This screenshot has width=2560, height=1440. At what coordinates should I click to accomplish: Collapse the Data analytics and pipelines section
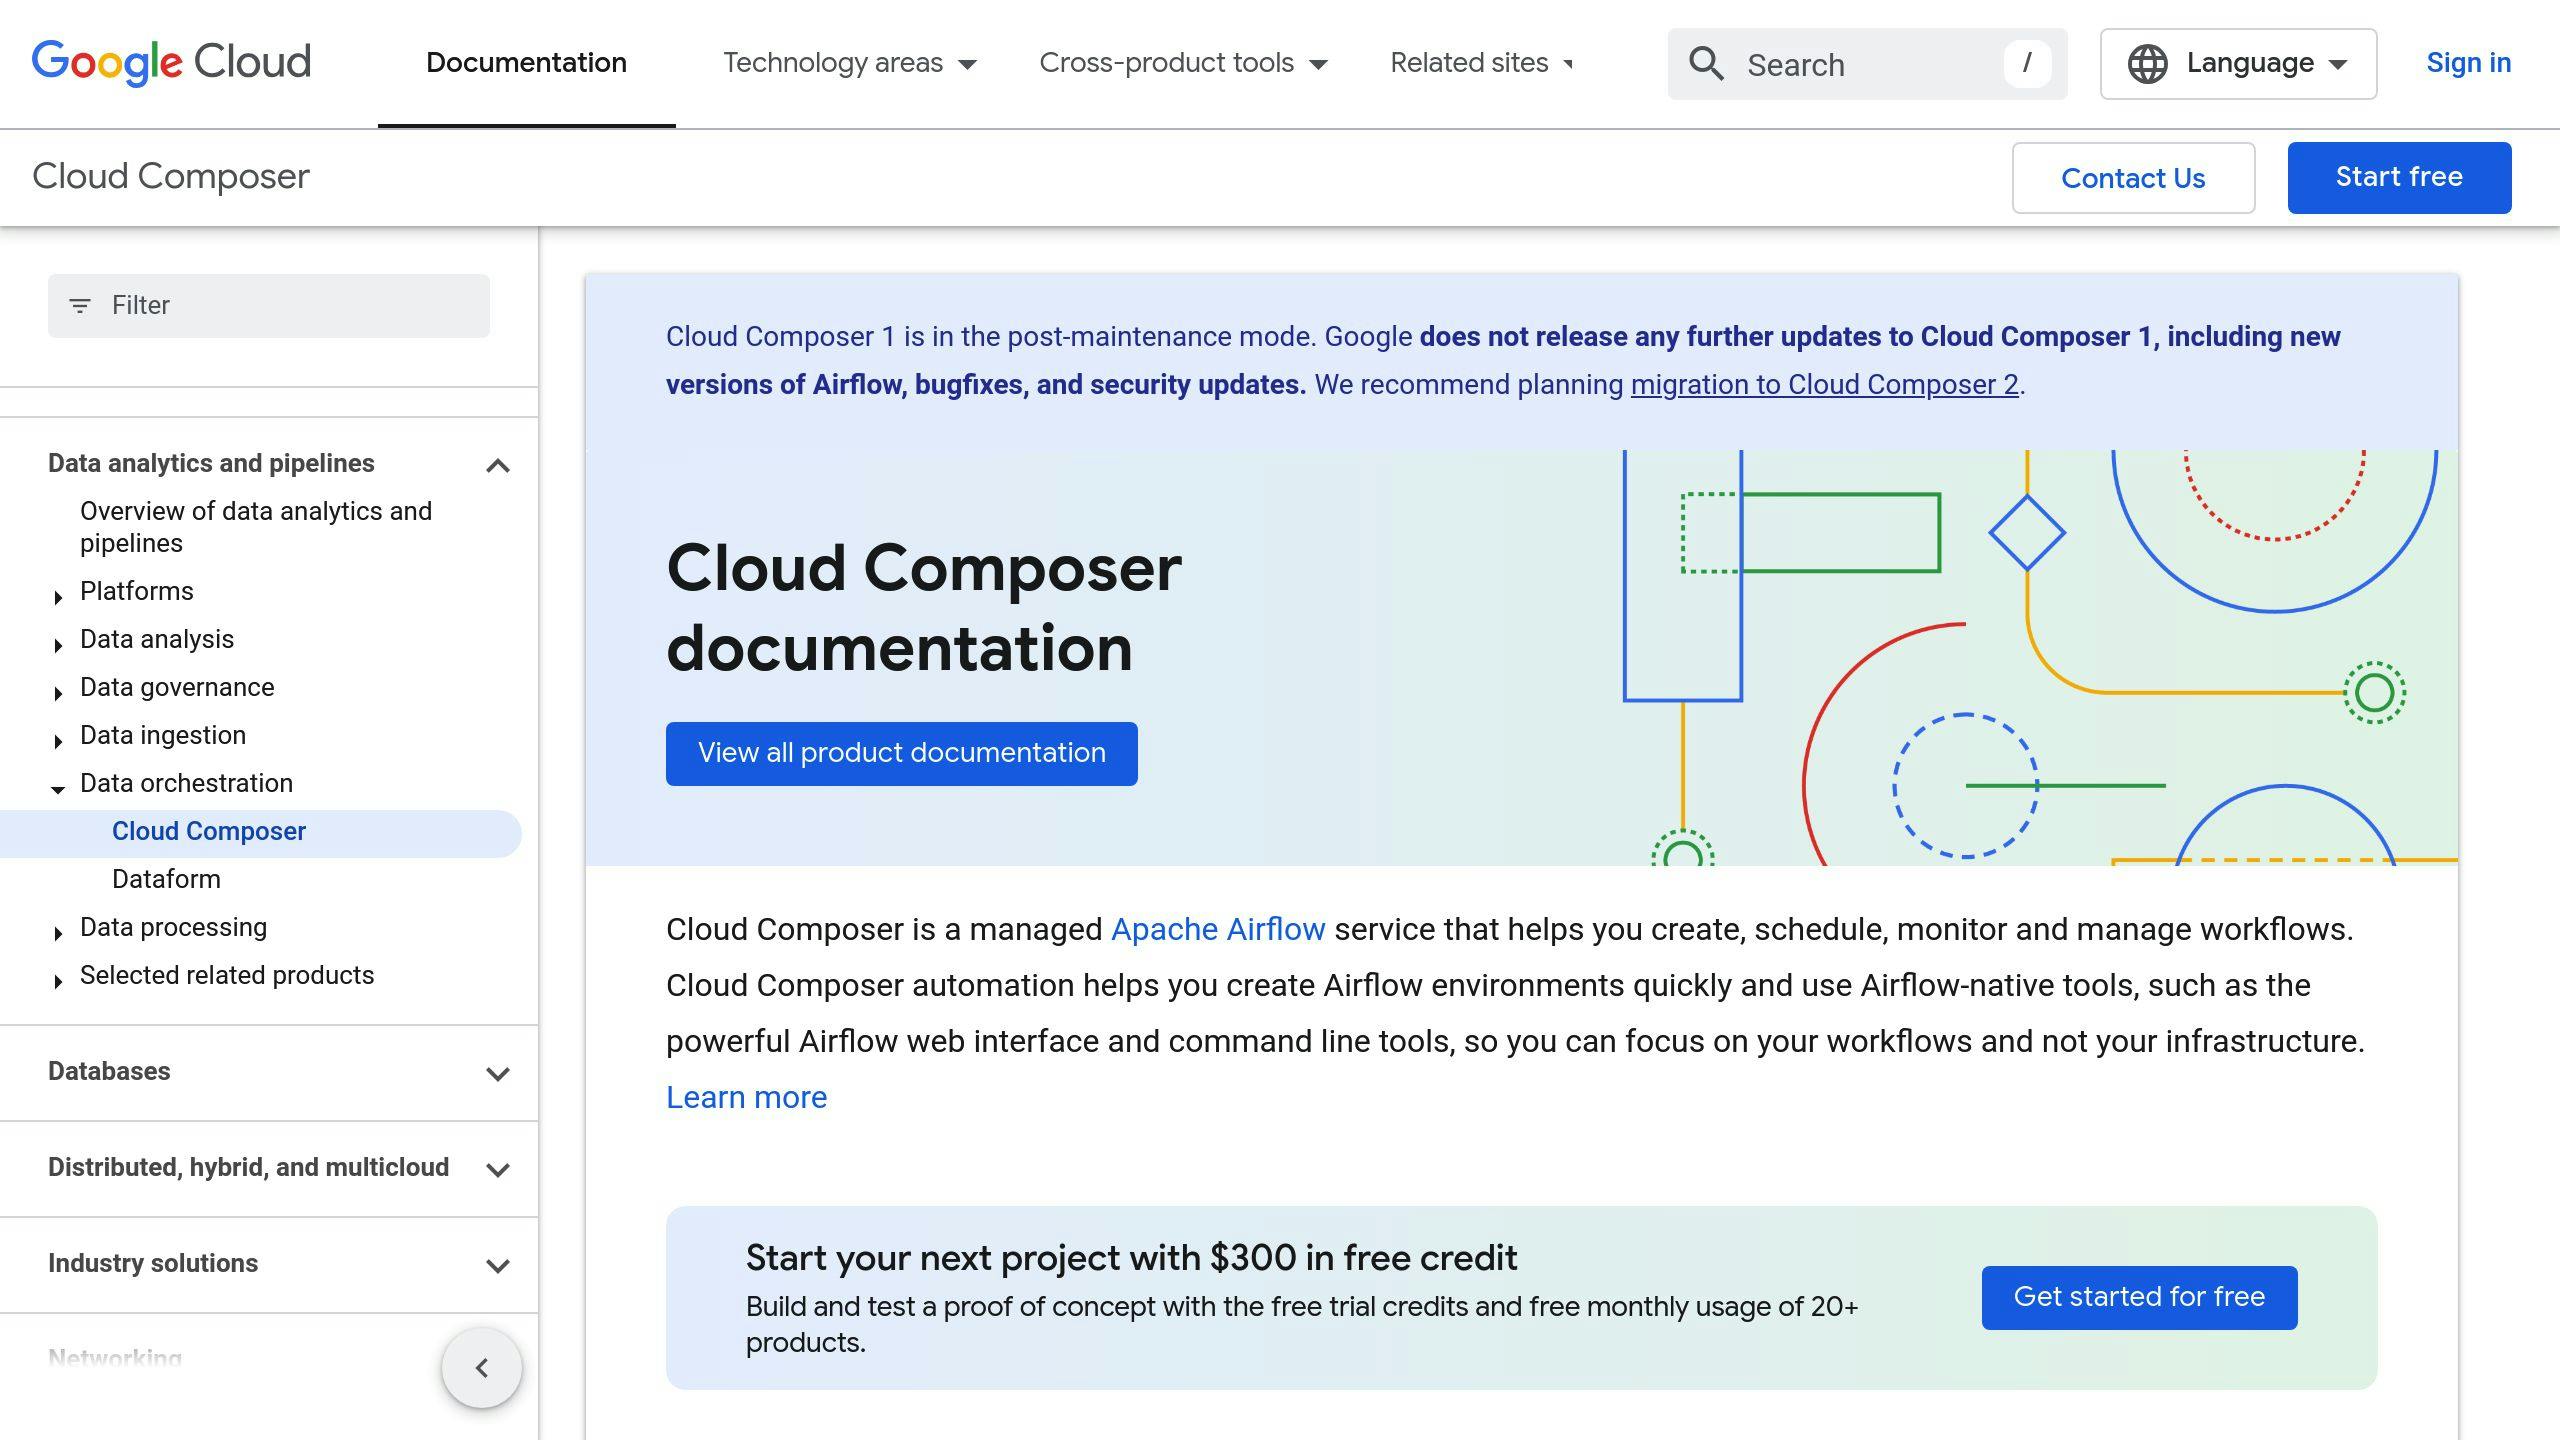click(498, 465)
